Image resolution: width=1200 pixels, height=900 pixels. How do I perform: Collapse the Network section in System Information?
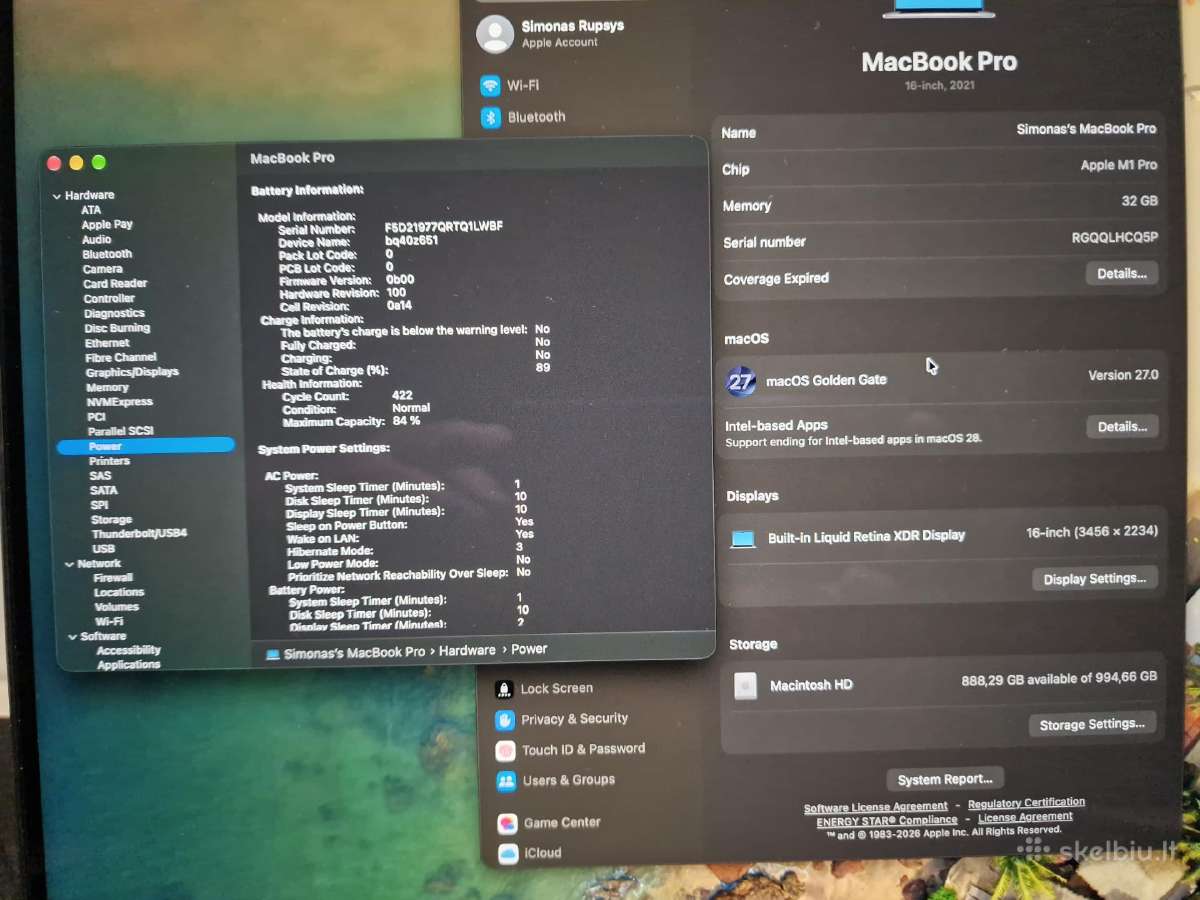tap(68, 564)
